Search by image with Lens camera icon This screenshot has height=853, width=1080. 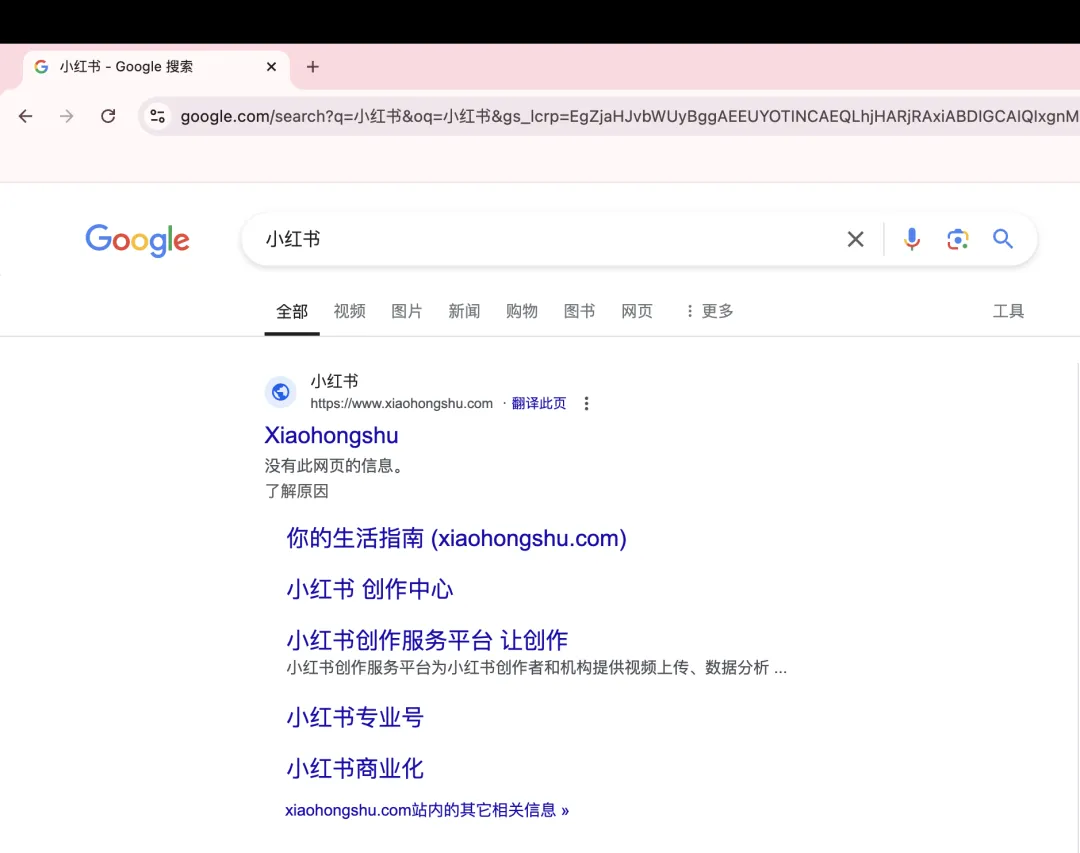[957, 239]
